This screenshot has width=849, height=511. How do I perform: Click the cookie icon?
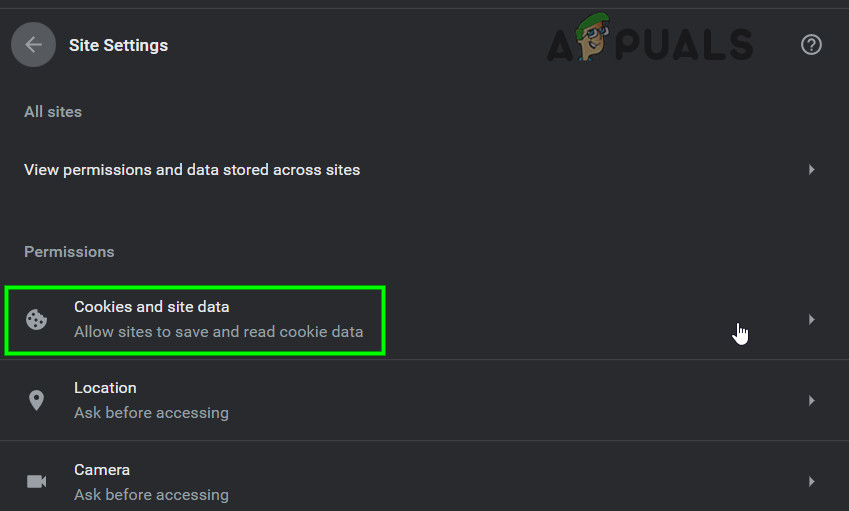click(x=37, y=320)
